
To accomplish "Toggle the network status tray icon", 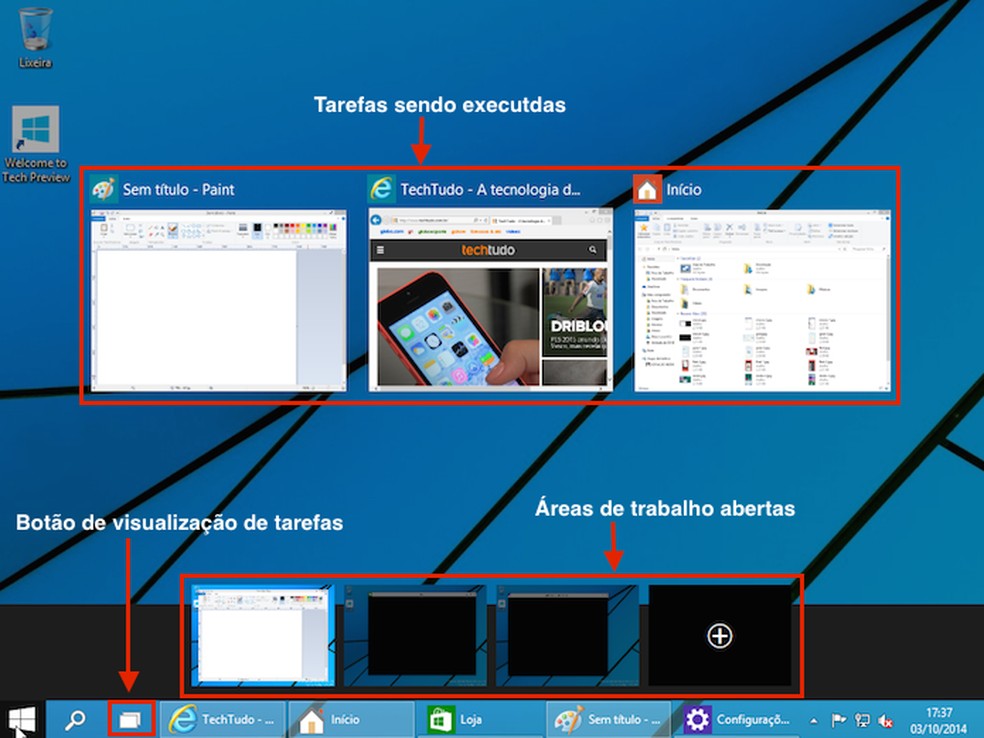I will coord(864,720).
